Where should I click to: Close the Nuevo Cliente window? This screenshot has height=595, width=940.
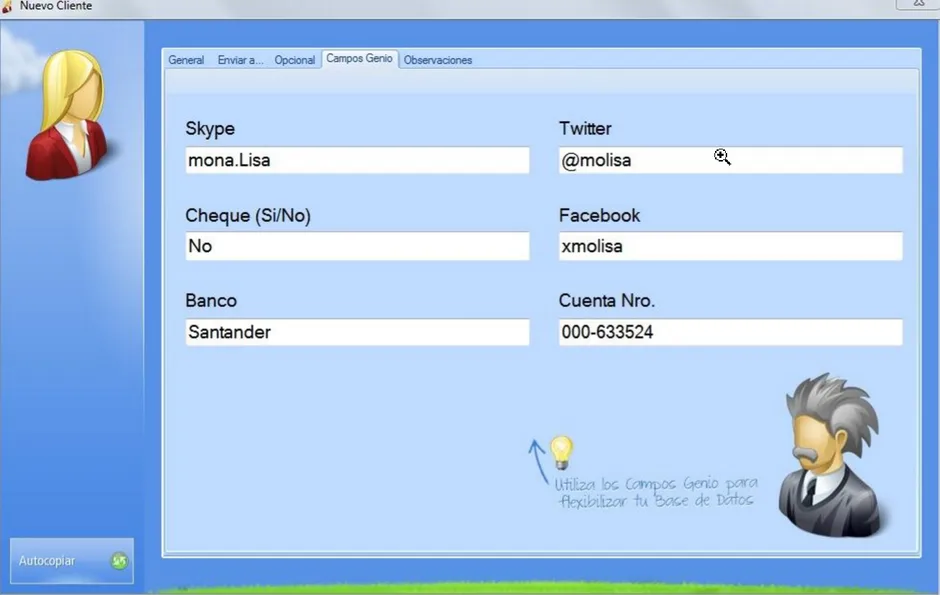pyautogui.click(x=918, y=4)
